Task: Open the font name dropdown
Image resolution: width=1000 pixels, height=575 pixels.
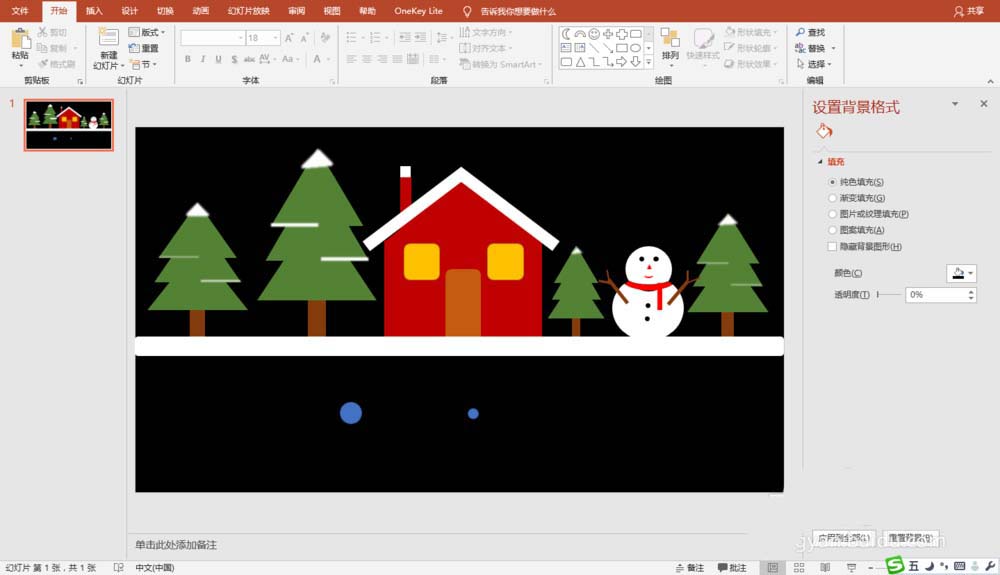Action: pyautogui.click(x=240, y=38)
